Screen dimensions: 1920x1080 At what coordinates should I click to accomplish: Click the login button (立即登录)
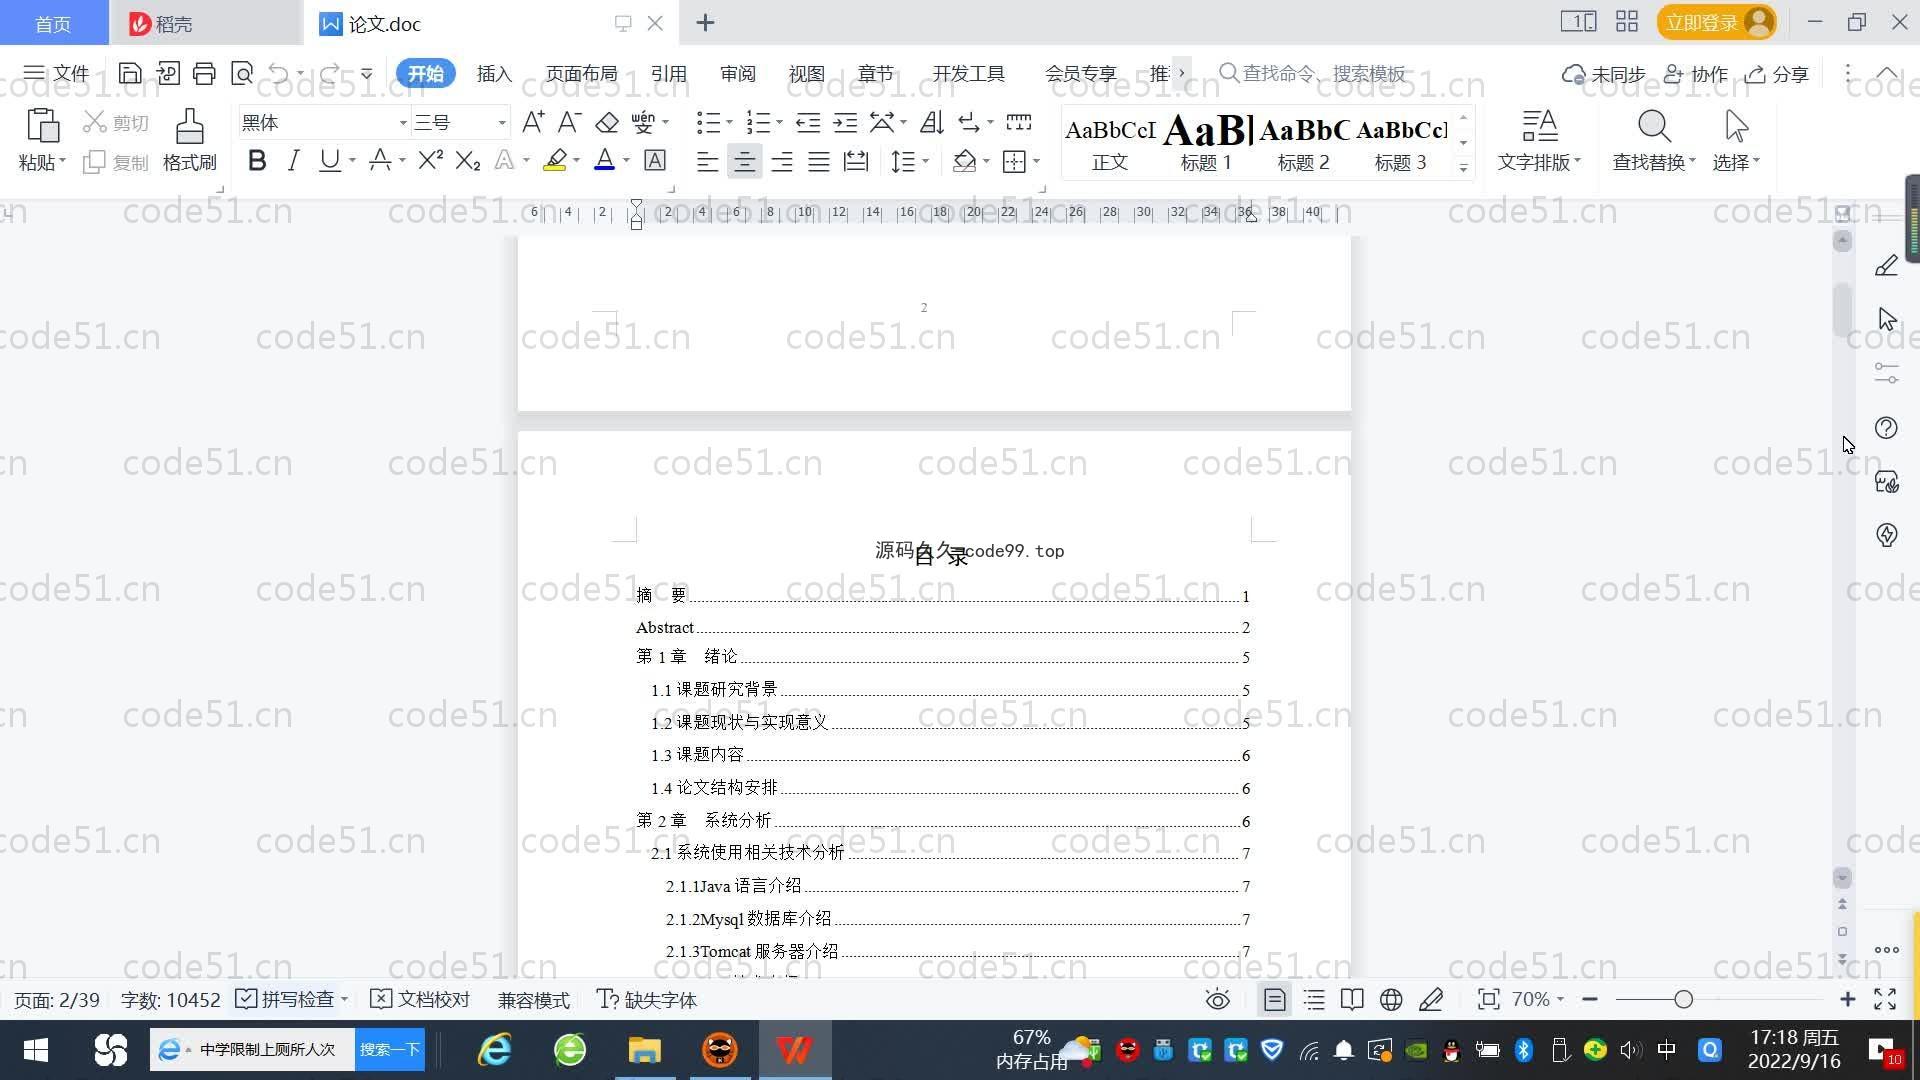click(1716, 22)
